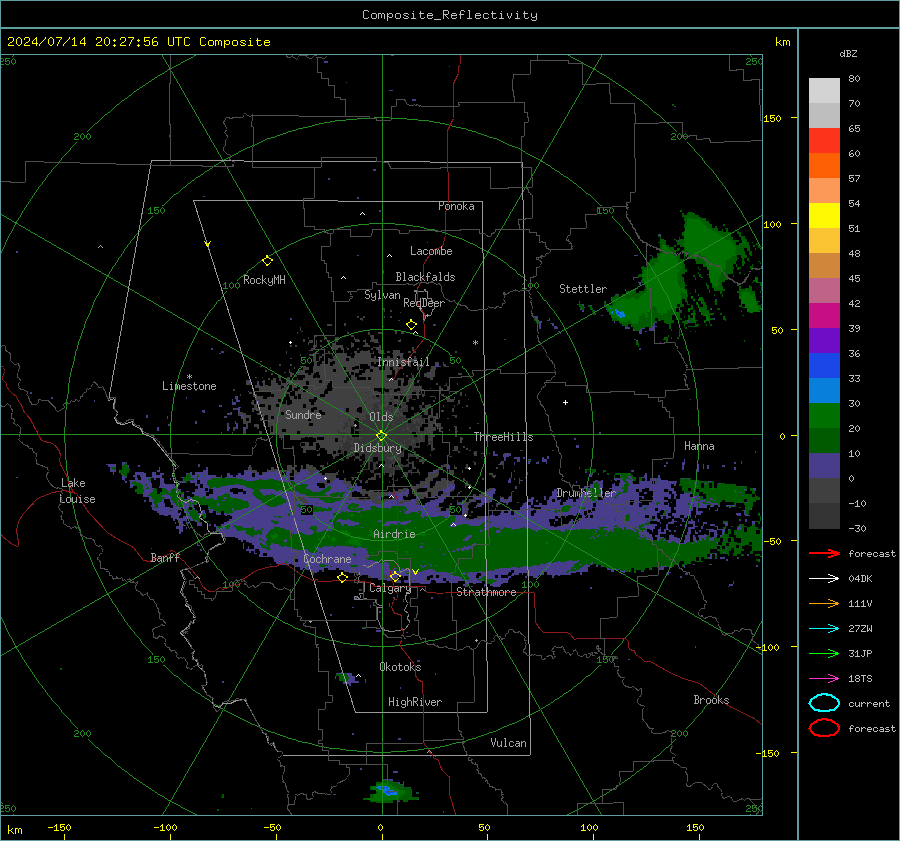
Task: Click the white plus marker west of Hanna
Action: pos(565,402)
